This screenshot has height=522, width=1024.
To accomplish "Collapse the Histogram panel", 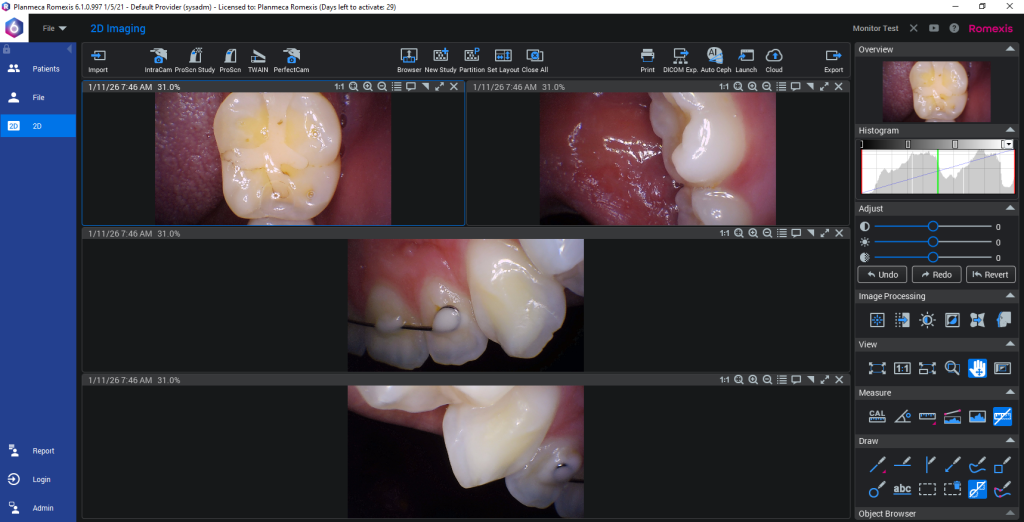I will 1010,131.
